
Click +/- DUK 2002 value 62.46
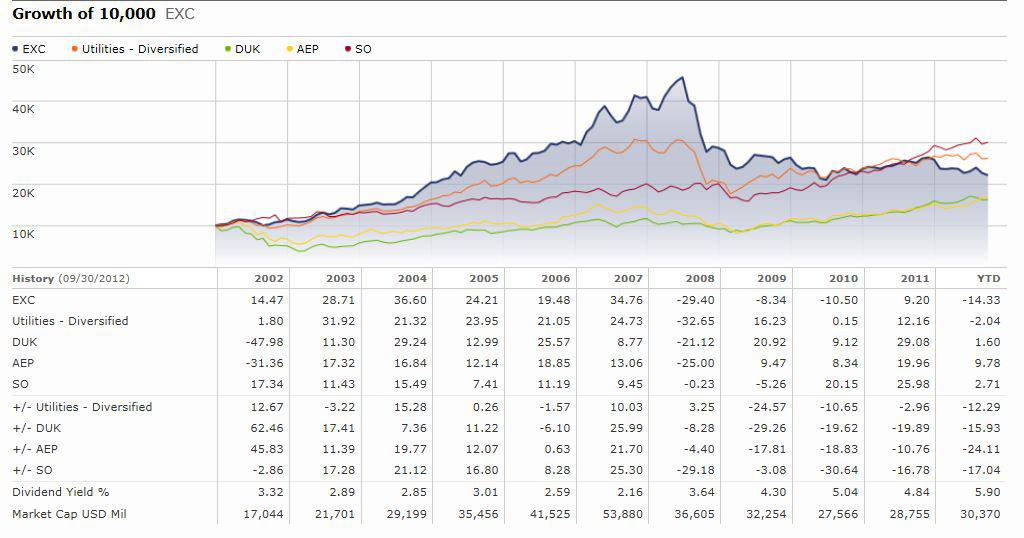pos(267,428)
